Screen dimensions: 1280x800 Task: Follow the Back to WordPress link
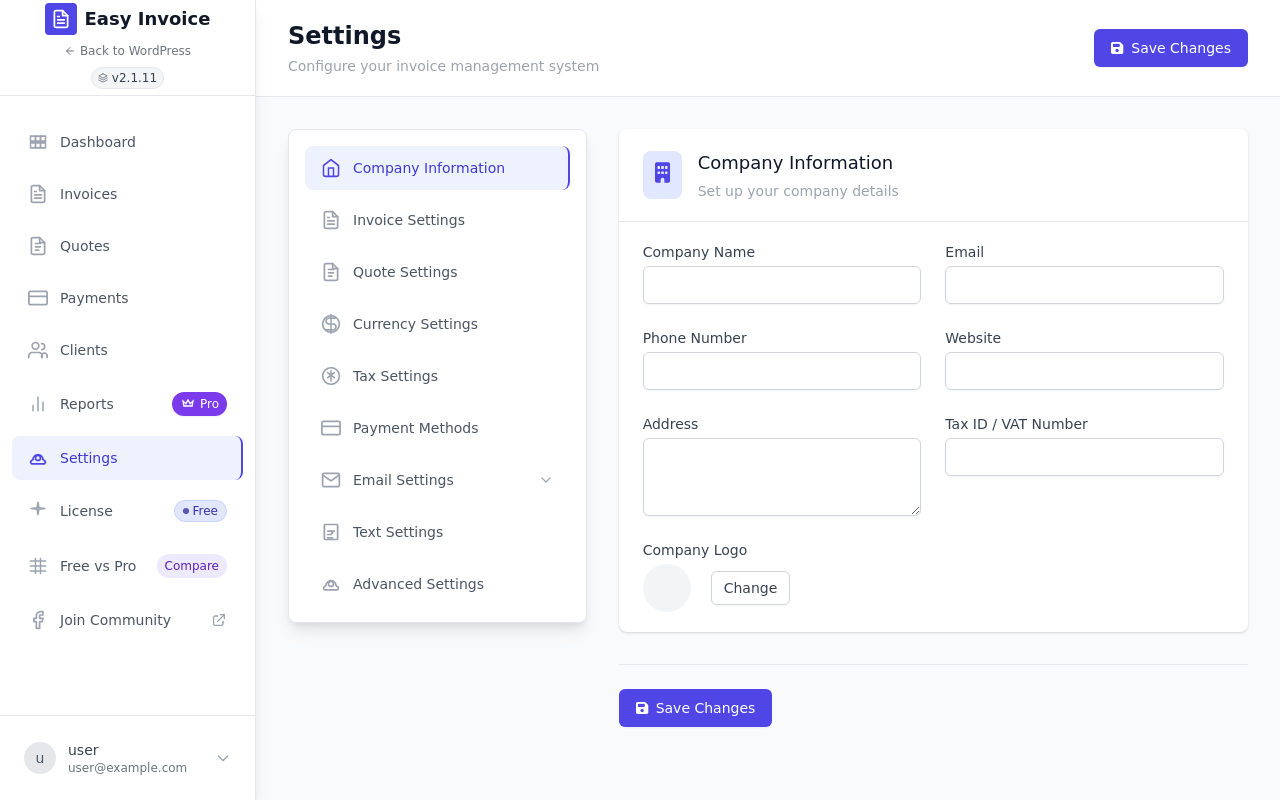pyautogui.click(x=128, y=51)
